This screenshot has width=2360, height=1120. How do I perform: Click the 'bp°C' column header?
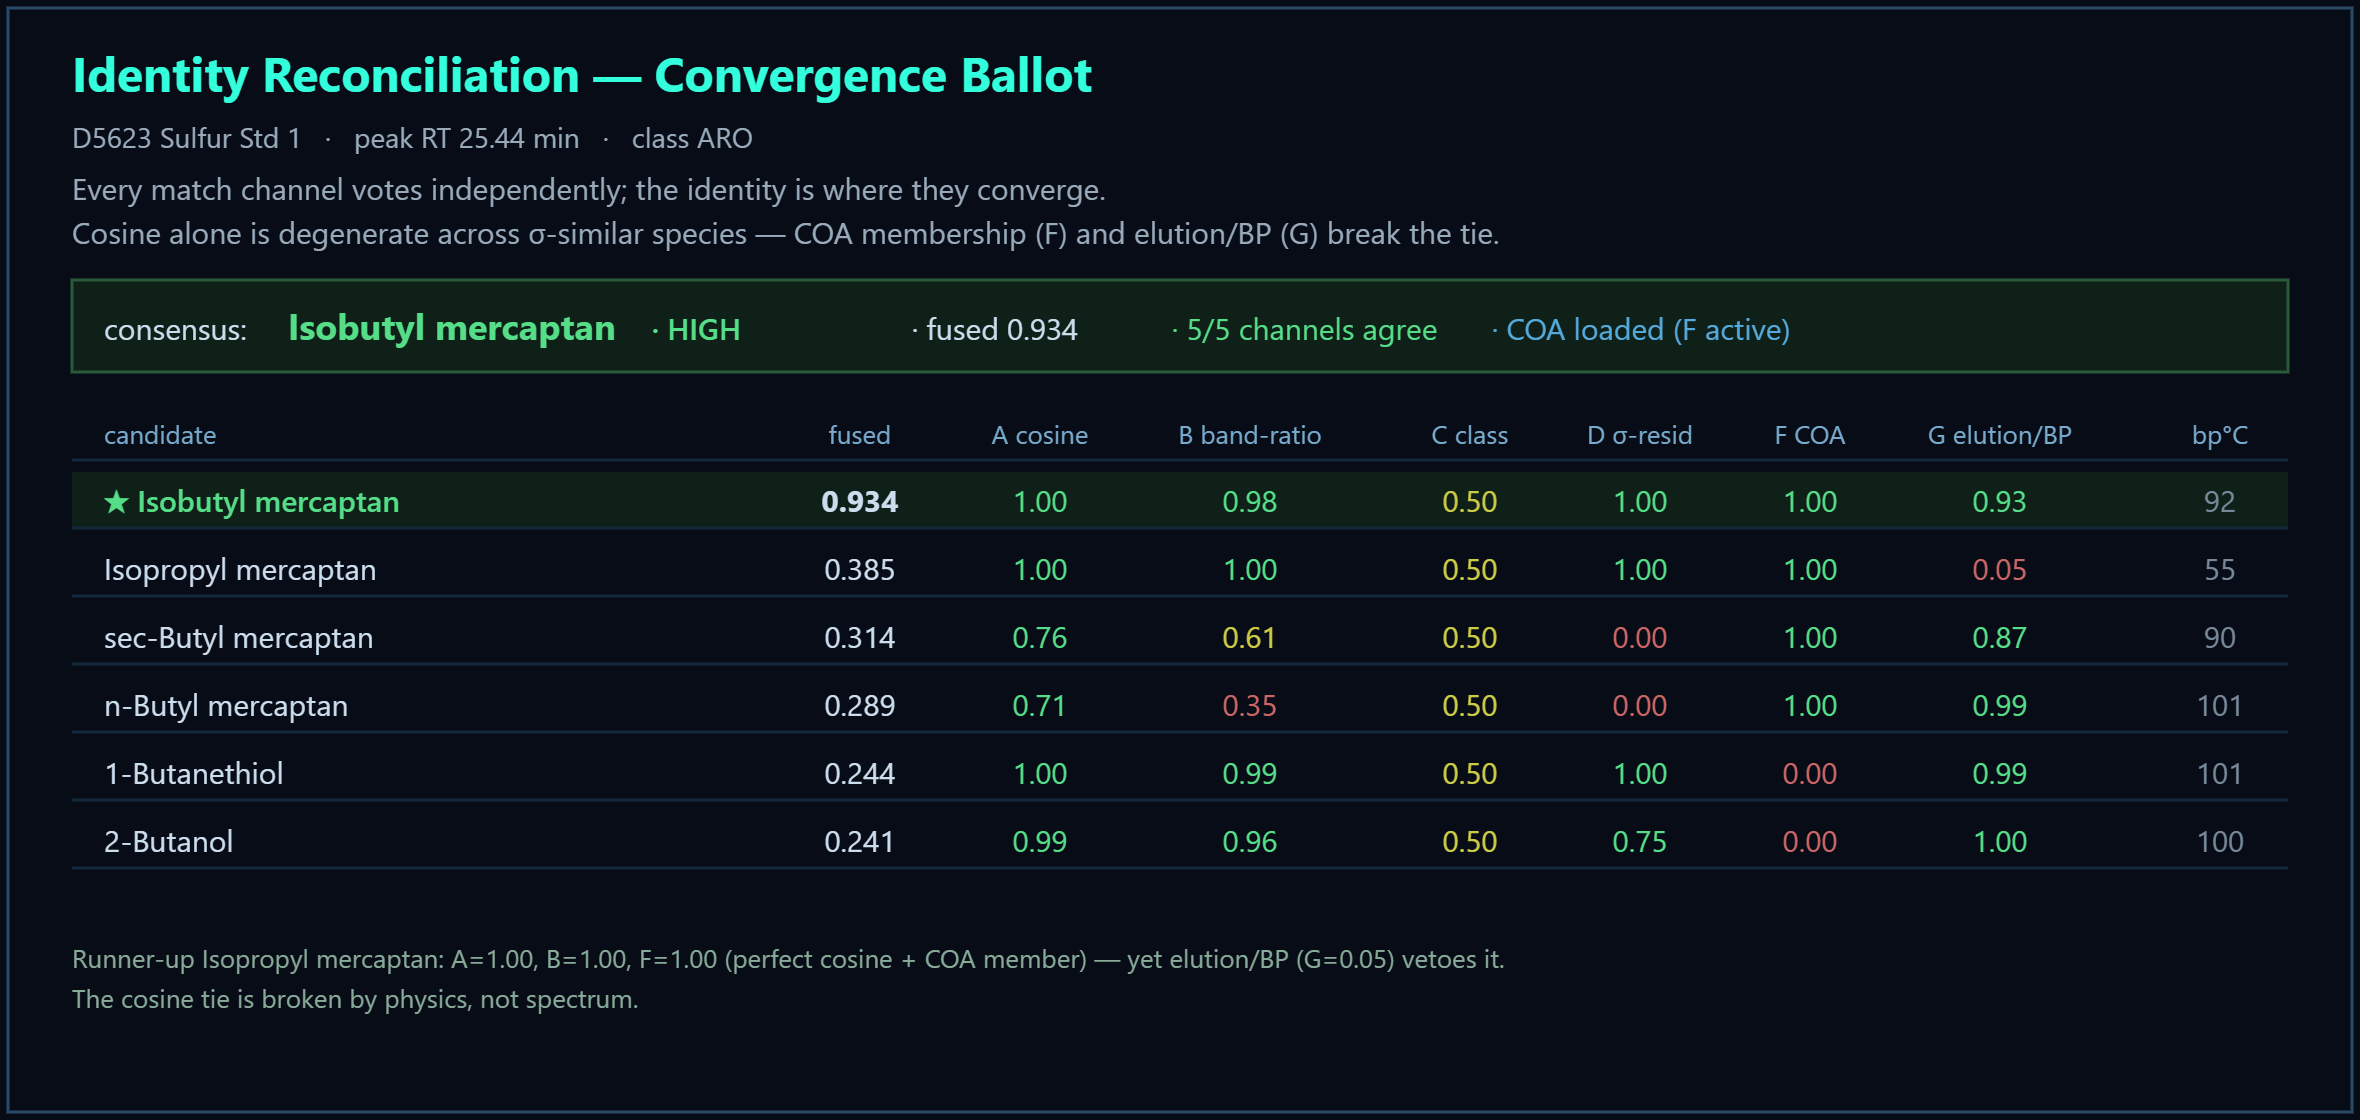(2220, 435)
